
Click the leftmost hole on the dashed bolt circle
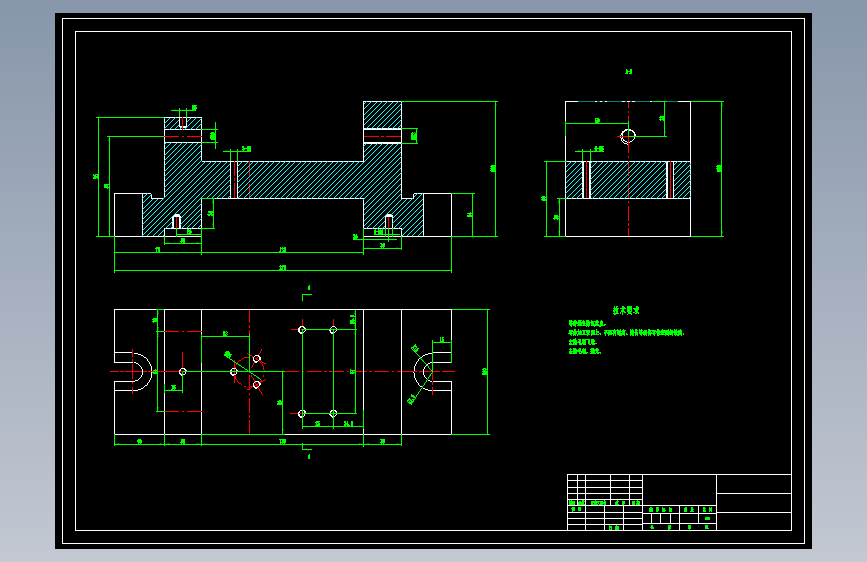pyautogui.click(x=234, y=372)
